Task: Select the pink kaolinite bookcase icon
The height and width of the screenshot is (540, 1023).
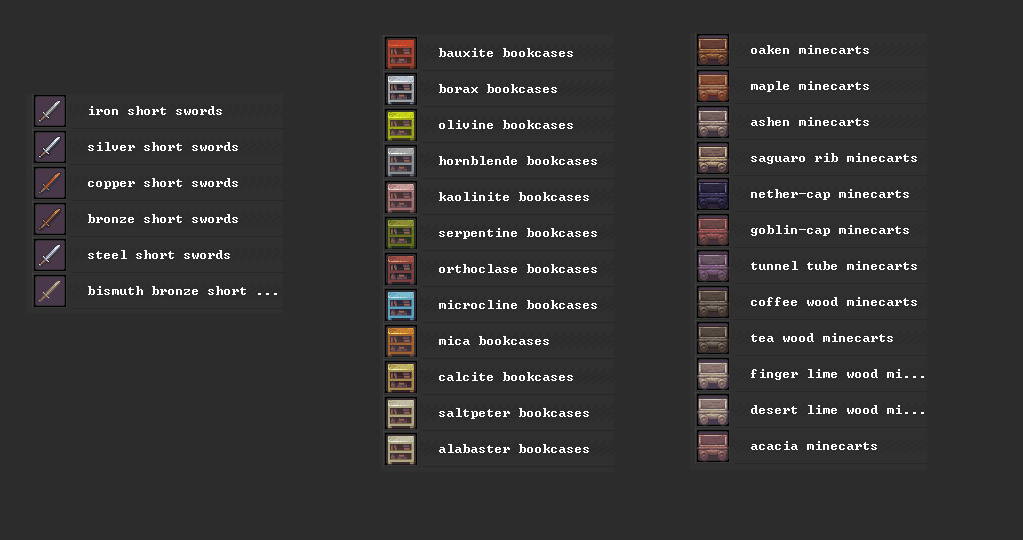Action: coord(401,196)
